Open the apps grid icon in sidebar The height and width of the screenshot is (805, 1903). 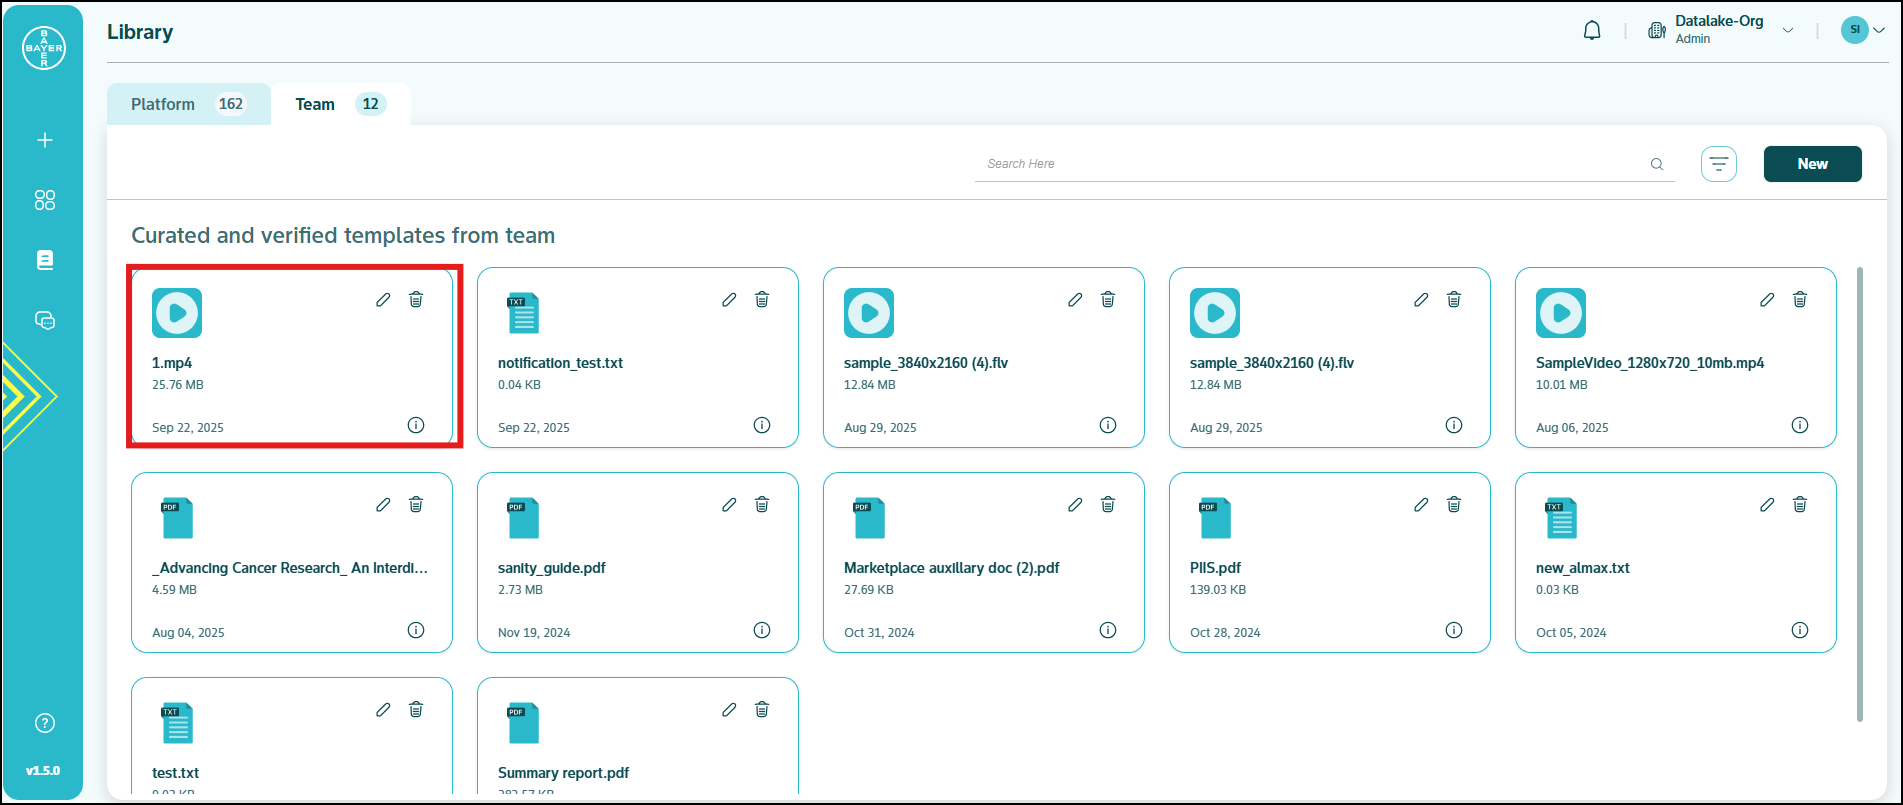tap(44, 200)
